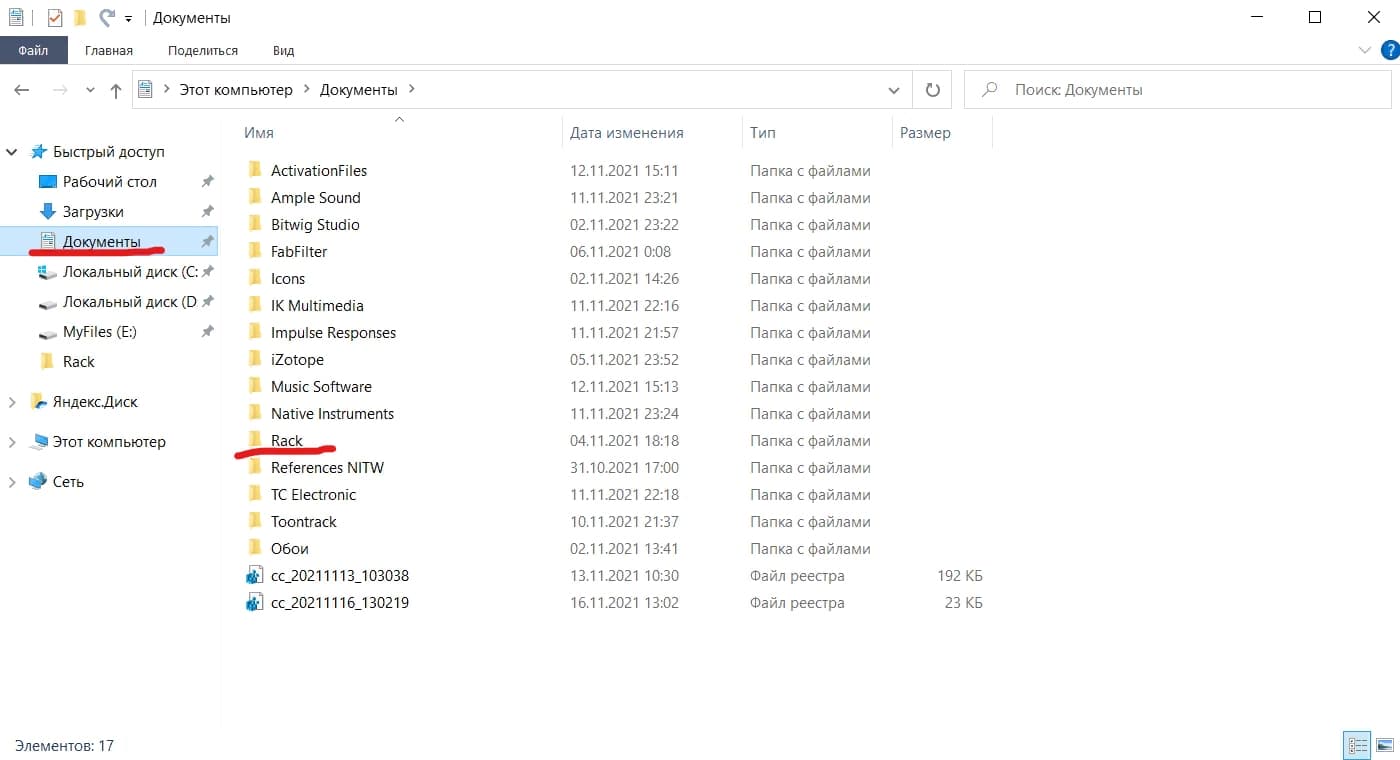Click Этот компьютер in the breadcrumb path
This screenshot has height=760, width=1400.
236,90
